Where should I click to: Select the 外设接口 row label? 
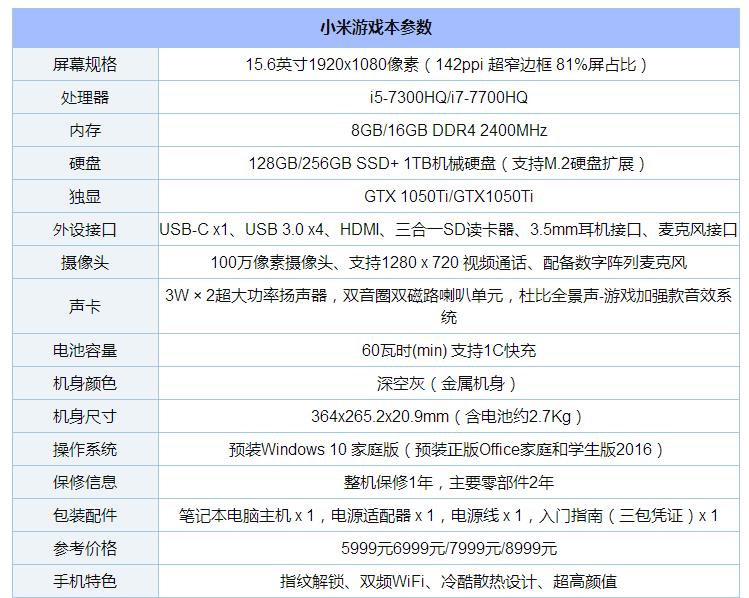point(85,229)
